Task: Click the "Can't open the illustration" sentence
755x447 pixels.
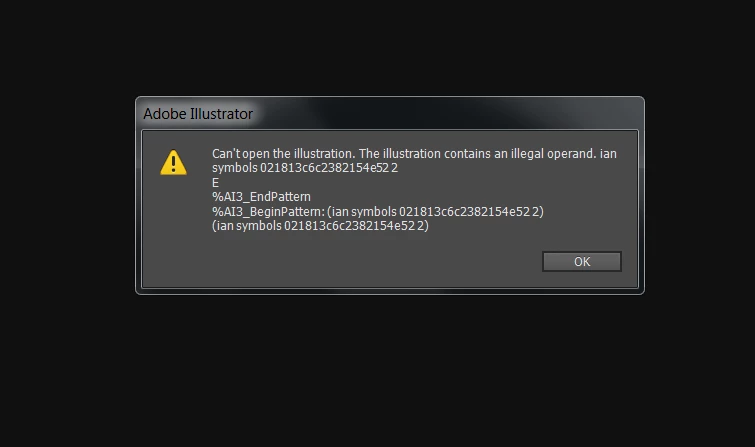Action: click(284, 154)
